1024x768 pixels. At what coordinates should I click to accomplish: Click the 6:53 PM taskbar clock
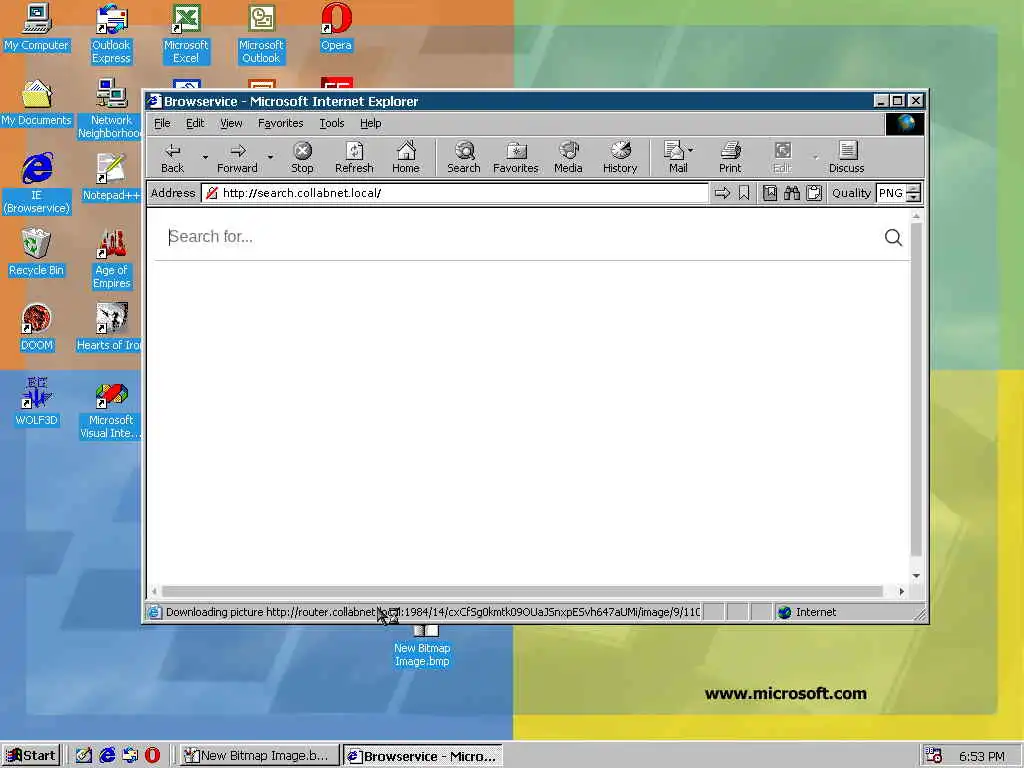tap(982, 756)
